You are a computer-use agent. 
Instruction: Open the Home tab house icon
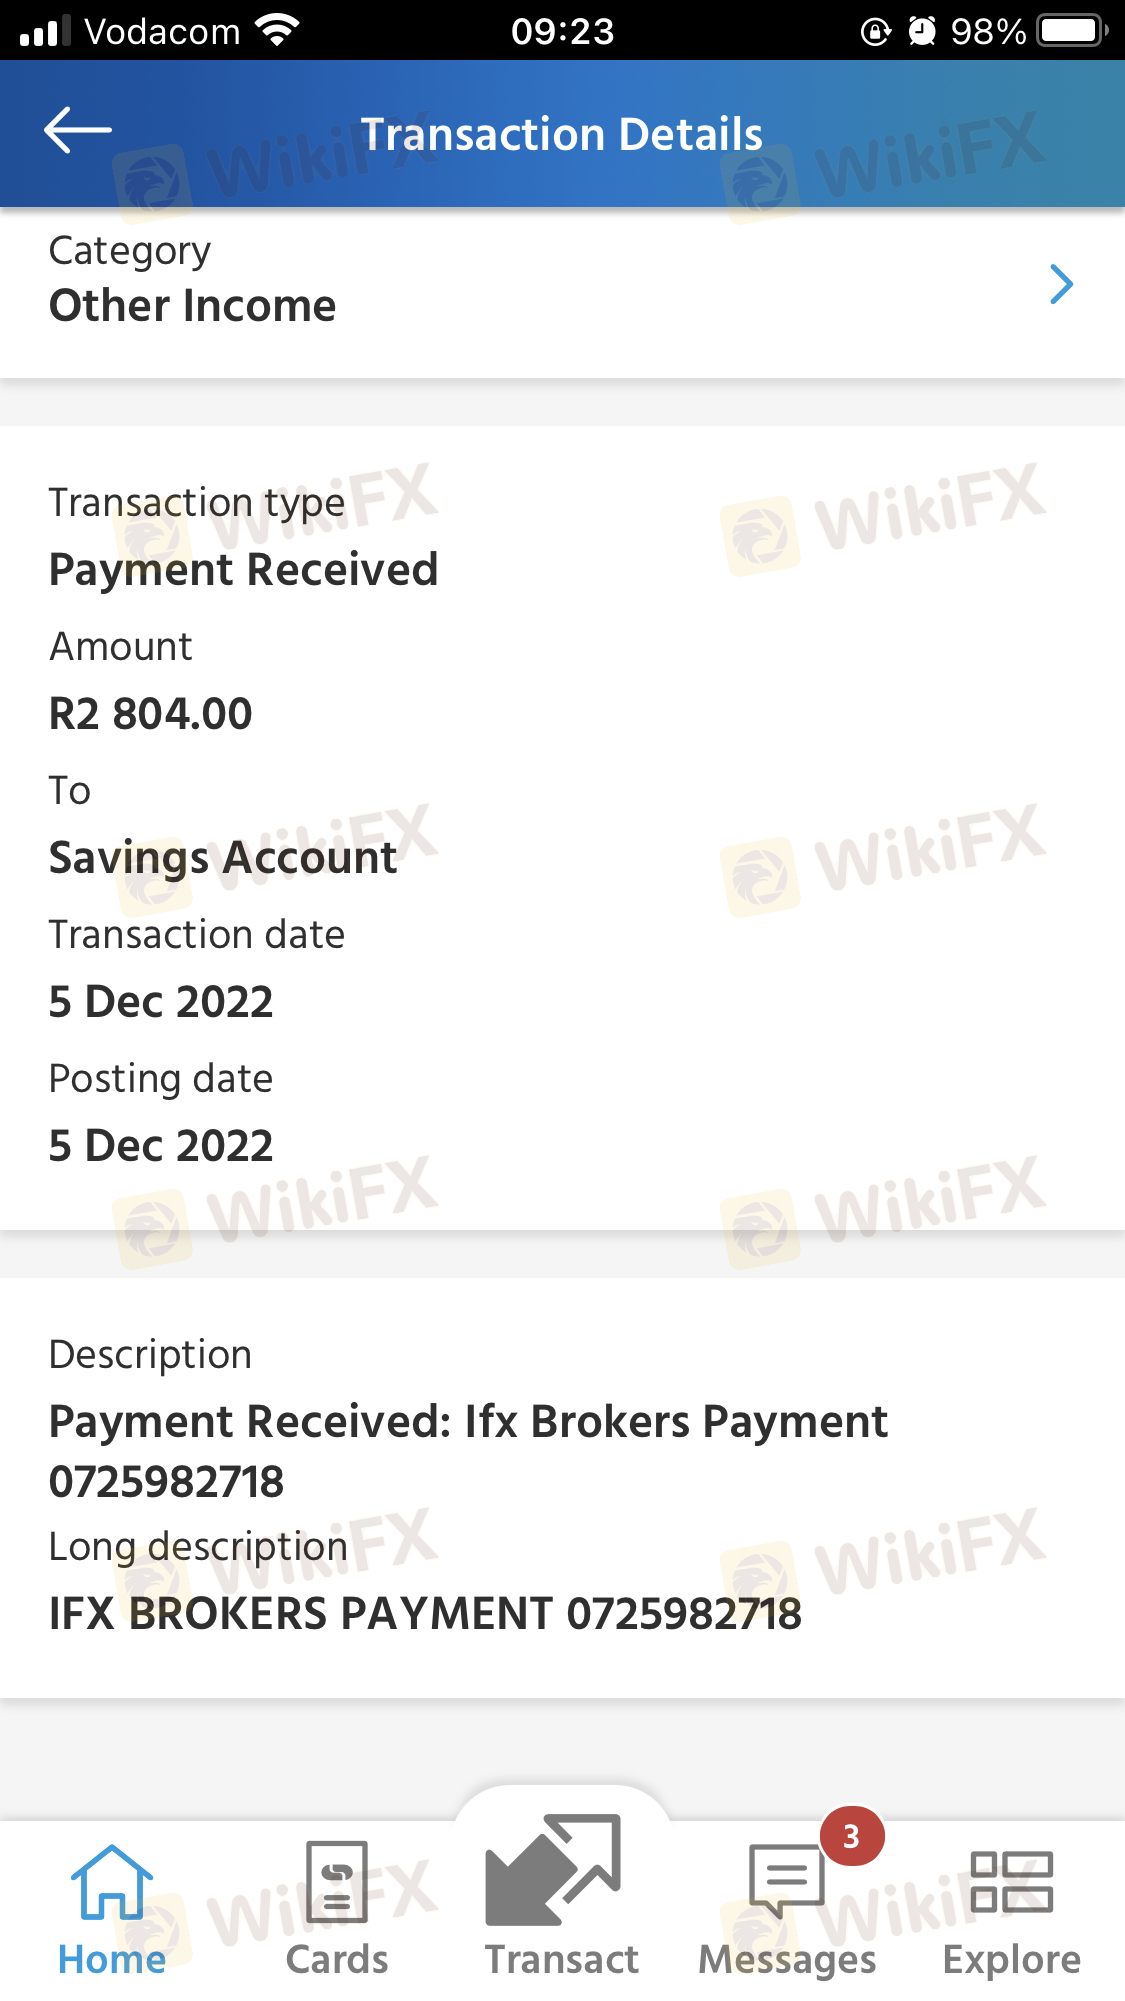tap(111, 1882)
